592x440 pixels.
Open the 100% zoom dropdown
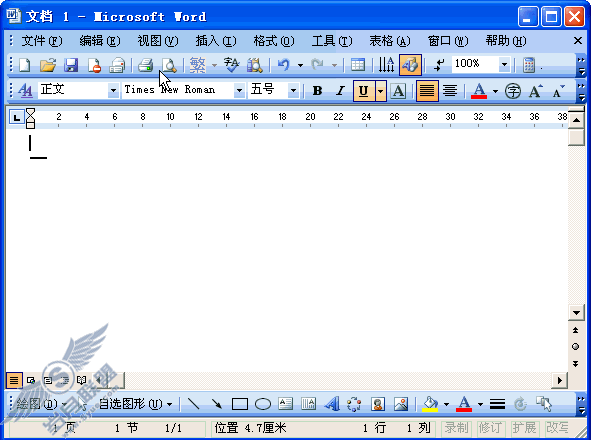[504, 65]
